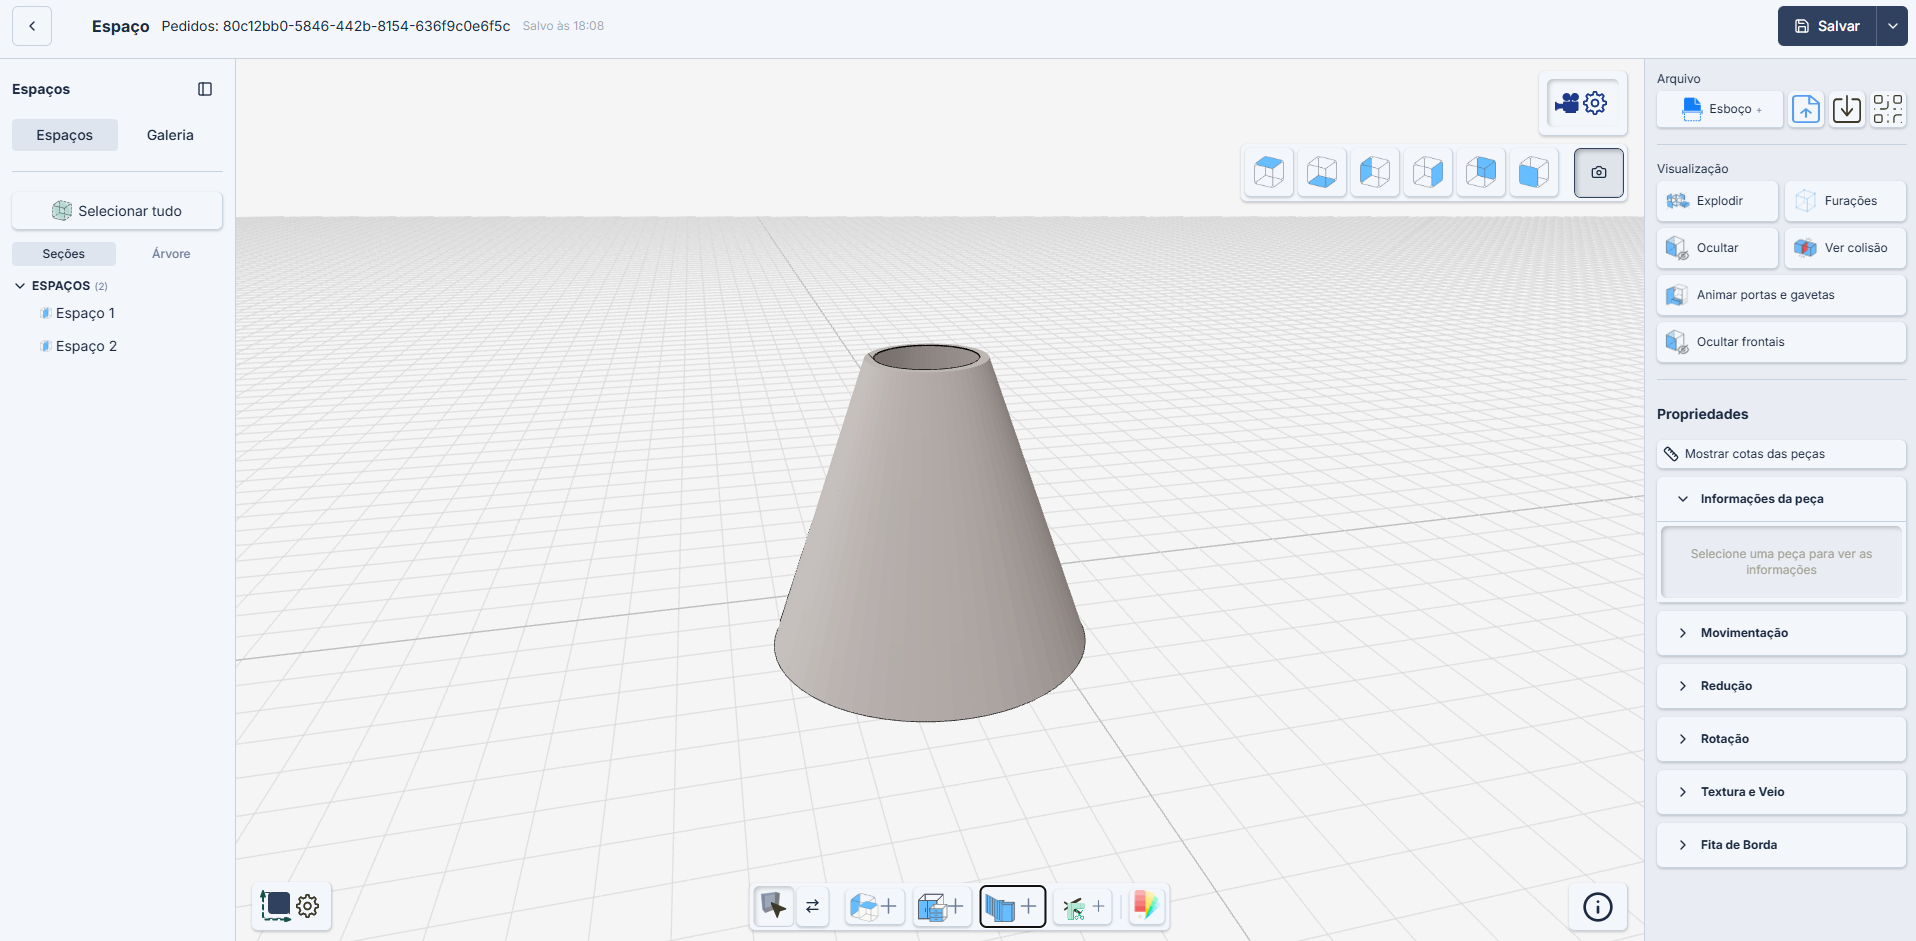This screenshot has width=1916, height=941.
Task: Toggle Mostrar cotas das peças
Action: [1780, 454]
